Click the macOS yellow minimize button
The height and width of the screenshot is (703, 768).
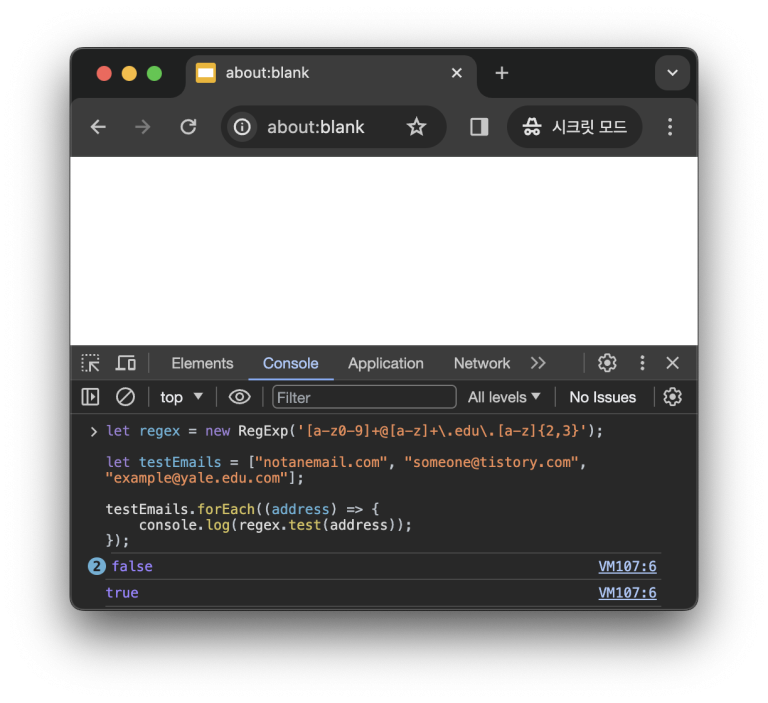(x=129, y=73)
